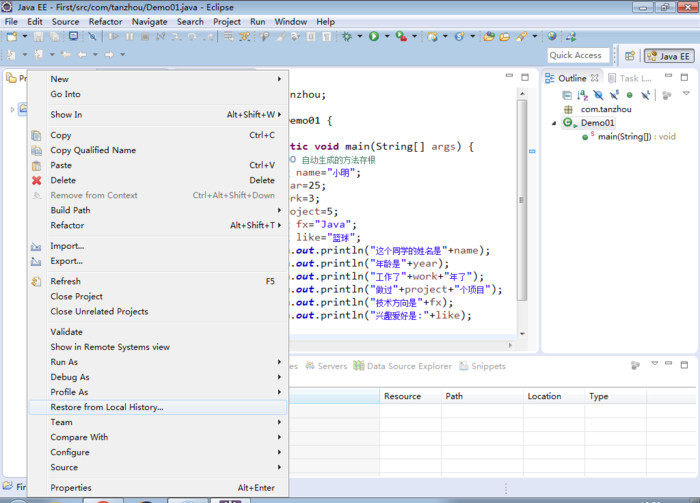Image resolution: width=700 pixels, height=503 pixels.
Task: Select the Java EE perspective button
Action: pyautogui.click(x=669, y=56)
